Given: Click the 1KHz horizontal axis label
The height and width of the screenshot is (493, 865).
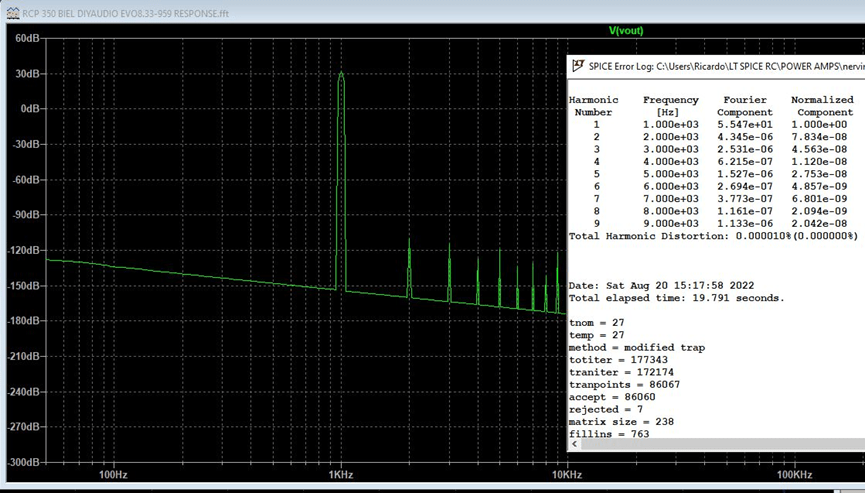Looking at the screenshot, I should coord(340,474).
